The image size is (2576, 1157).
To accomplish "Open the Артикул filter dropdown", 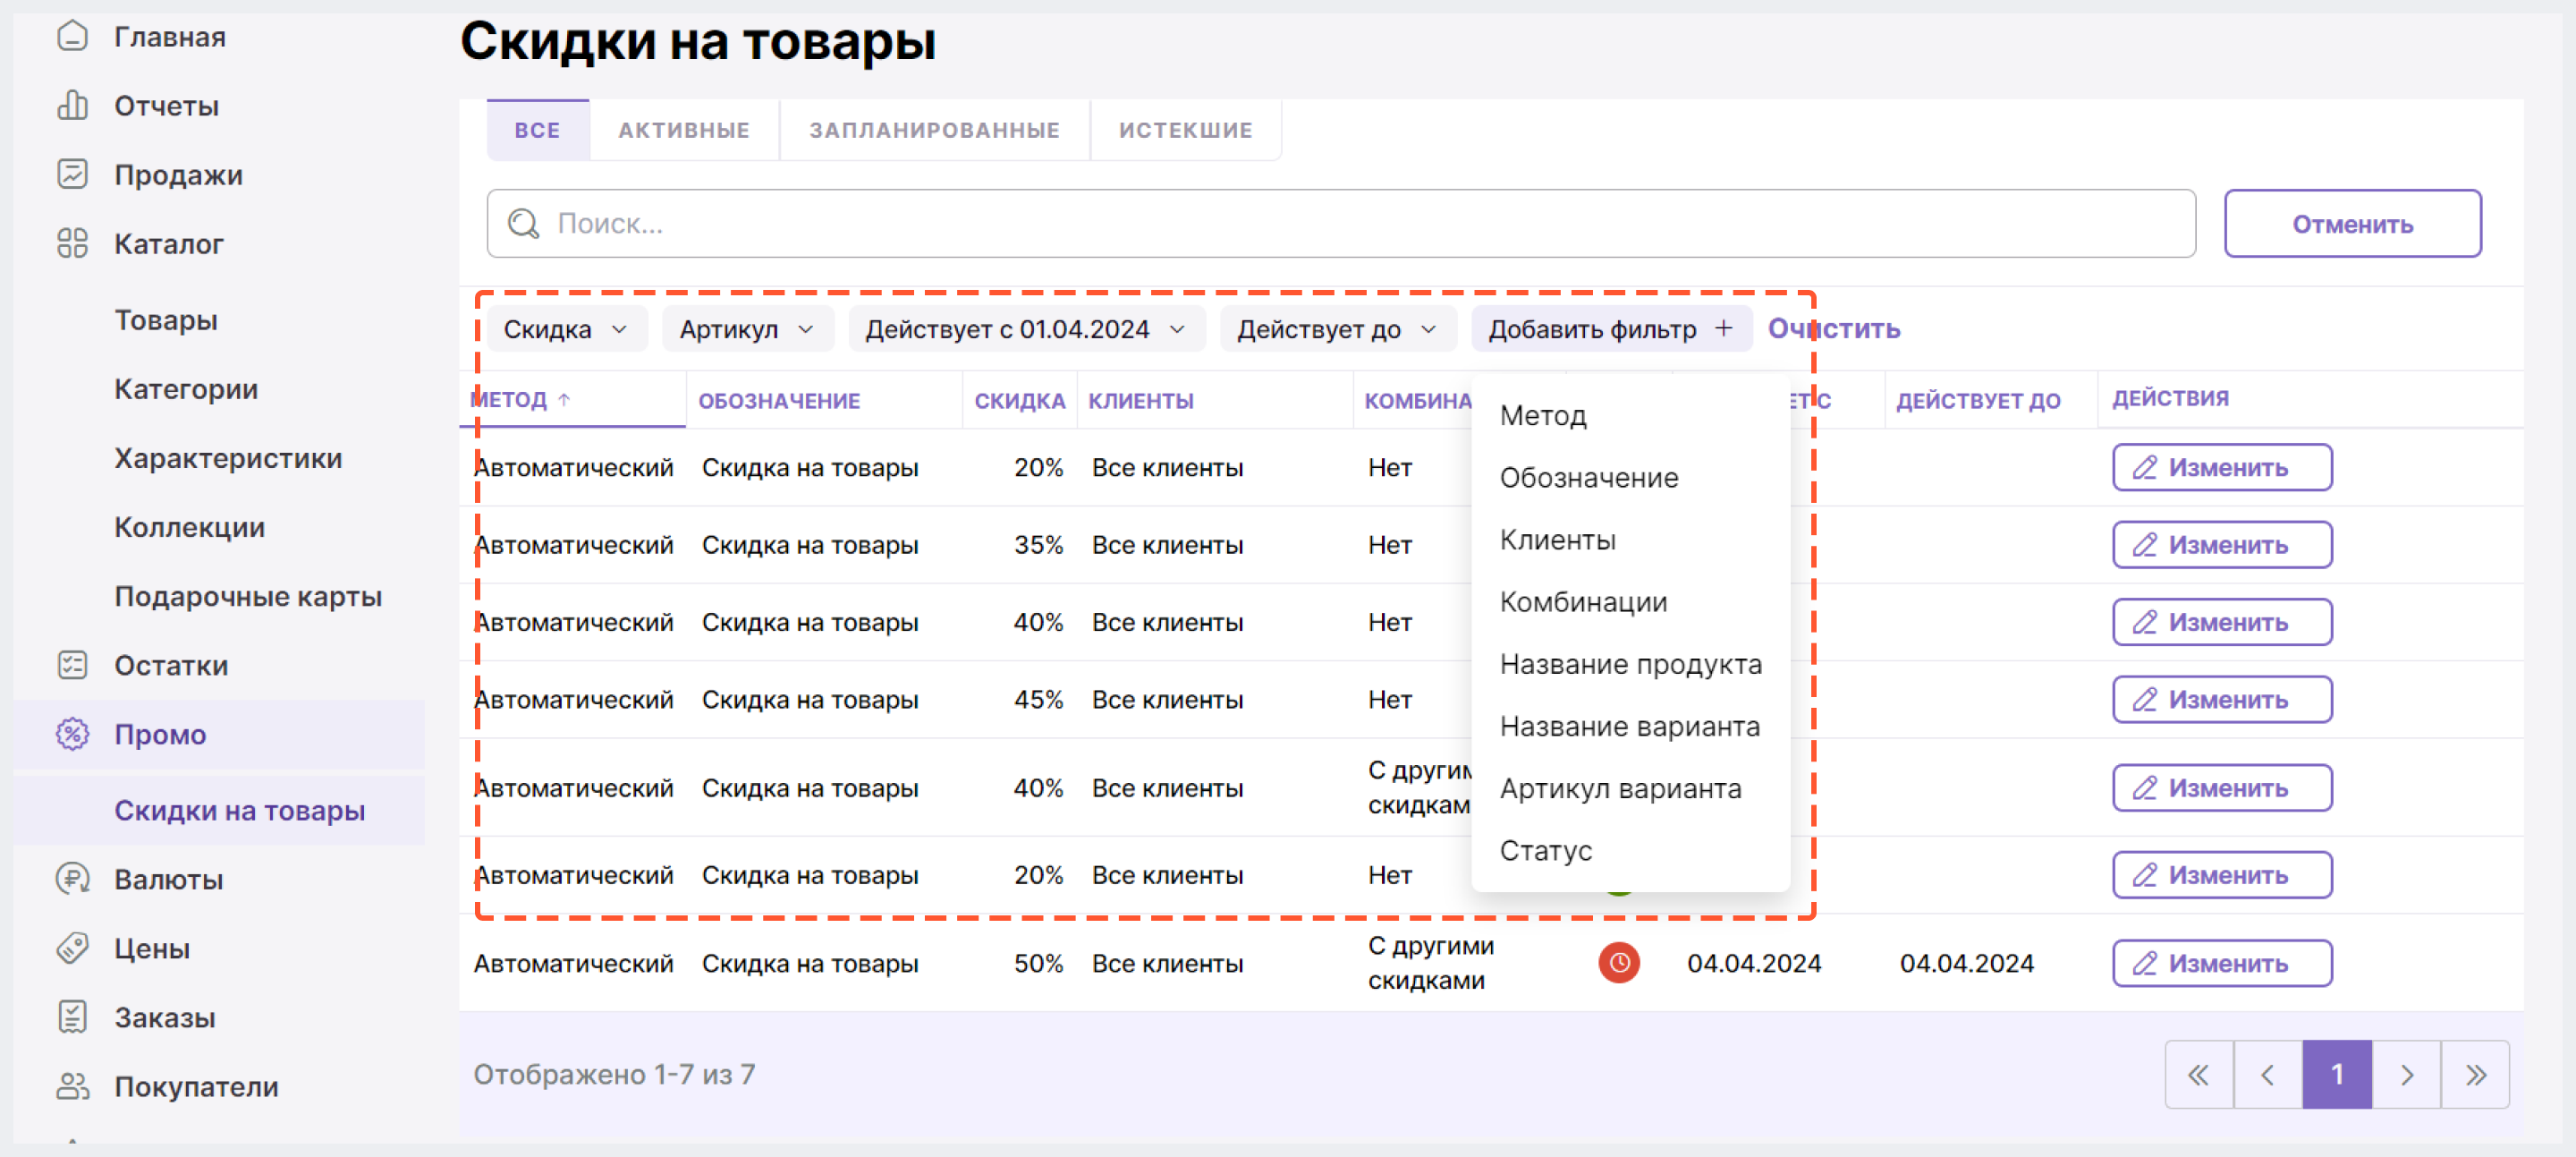I will (x=747, y=329).
